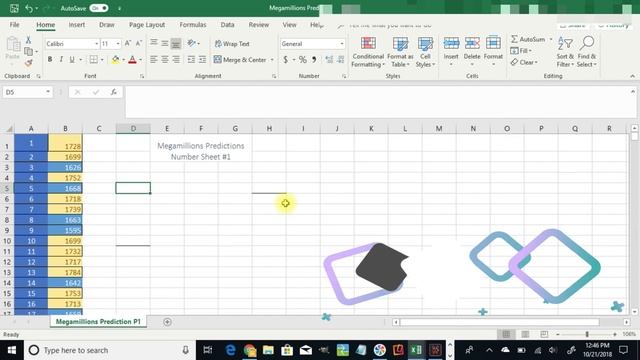Select the Megamillions Prediction P1 sheet tab
The width and height of the screenshot is (640, 360).
coord(98,322)
